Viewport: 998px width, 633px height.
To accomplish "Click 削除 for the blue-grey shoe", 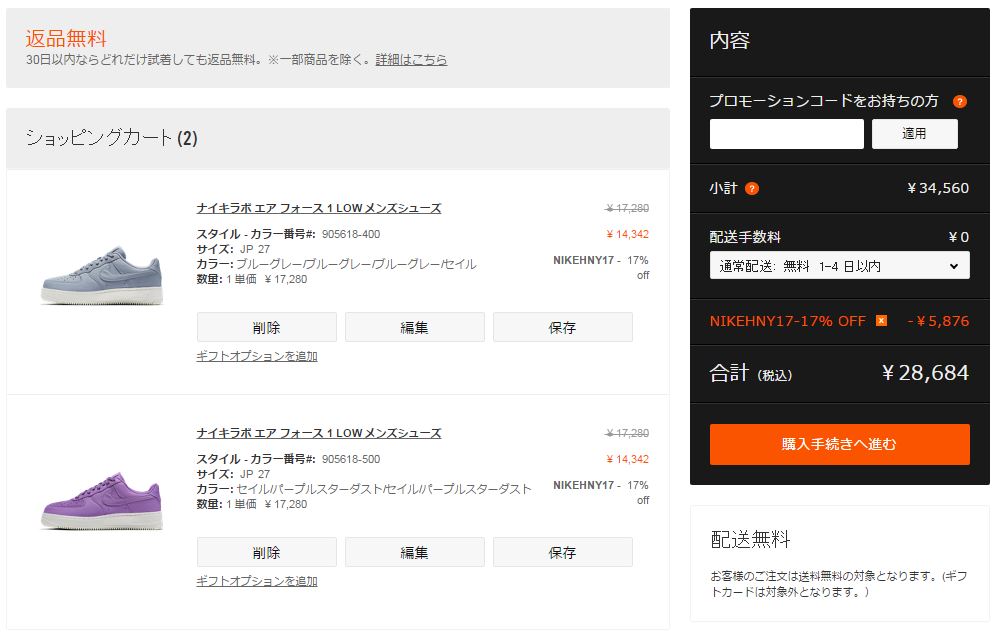I will point(267,328).
